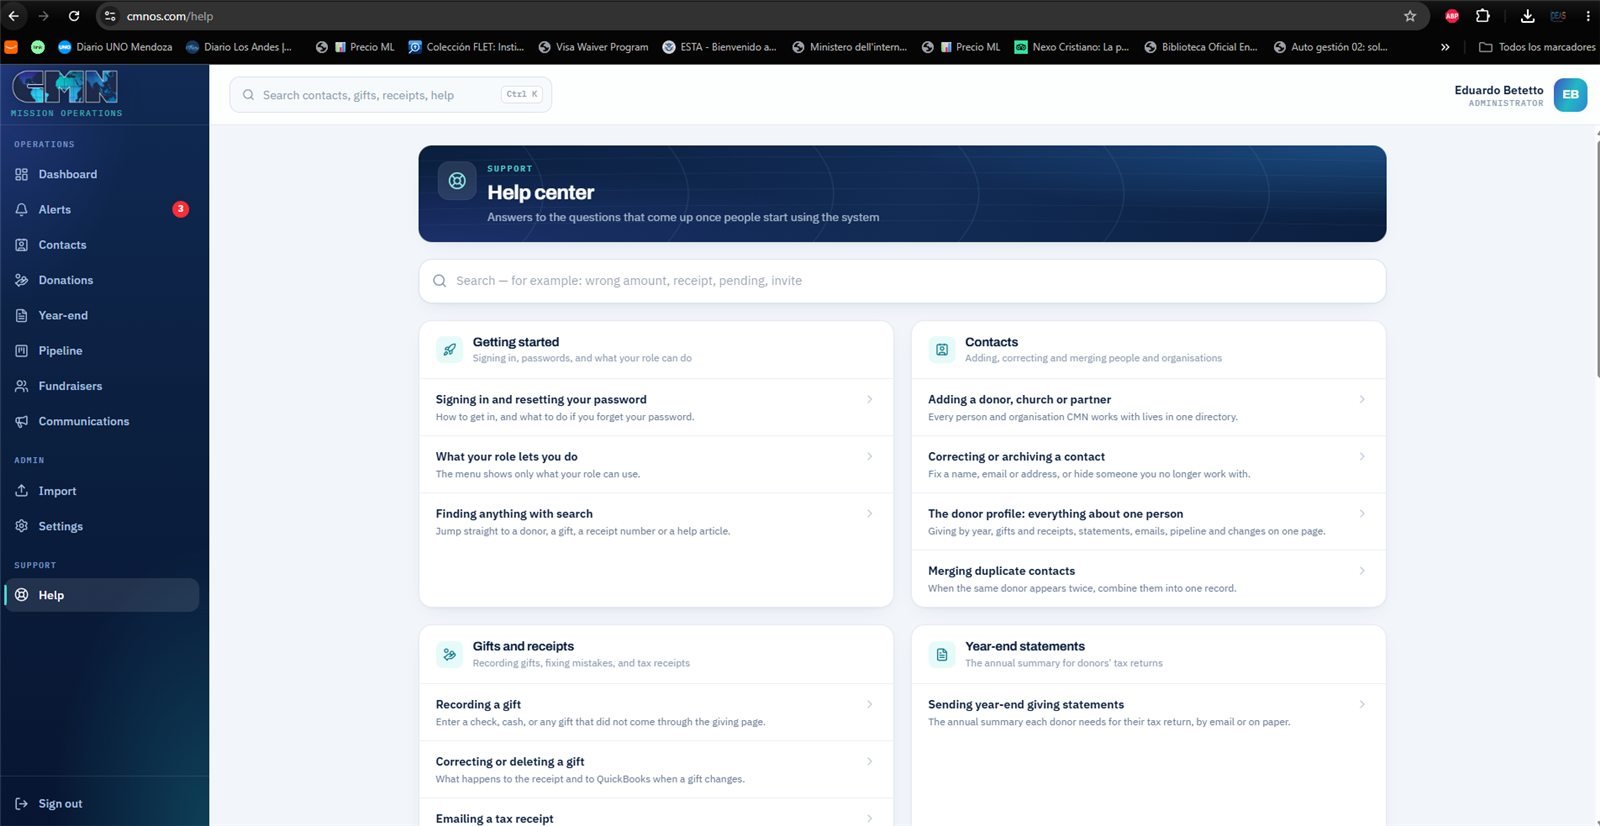This screenshot has width=1600, height=826.
Task: Click the CMN Mission Operations logo
Action: click(66, 93)
